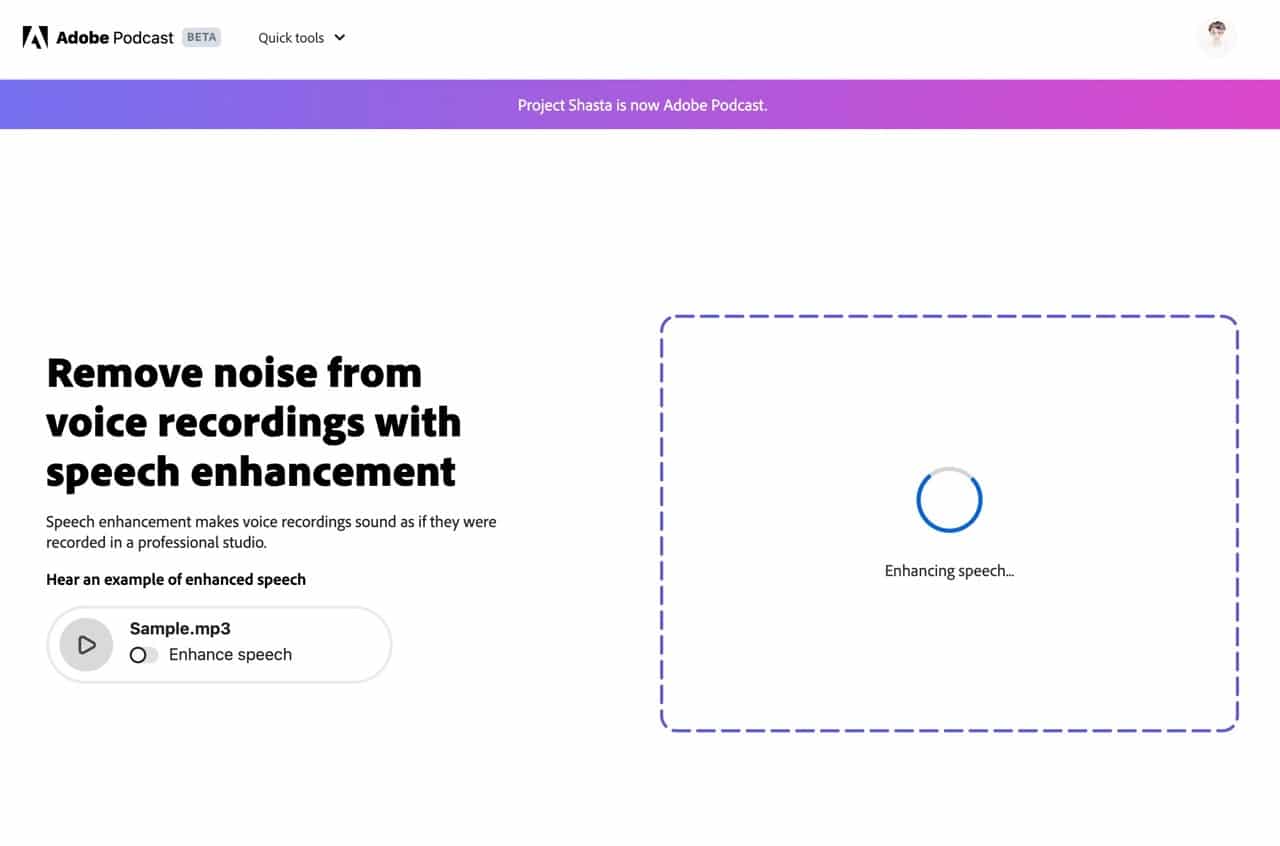
Task: Click the Adobe logo icon
Action: pyautogui.click(x=35, y=38)
